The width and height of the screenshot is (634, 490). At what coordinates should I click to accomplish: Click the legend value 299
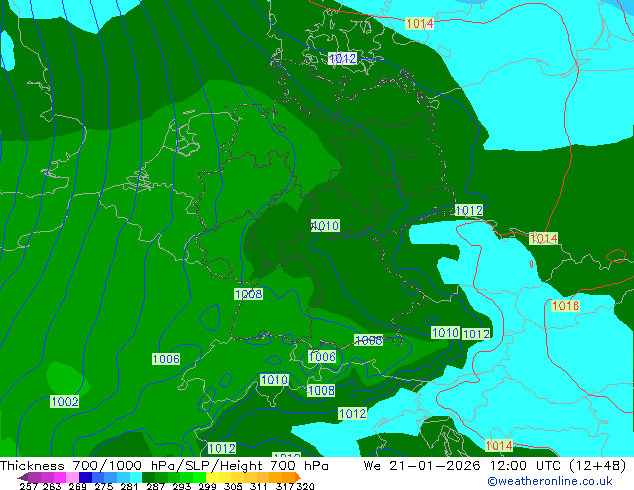[207, 486]
